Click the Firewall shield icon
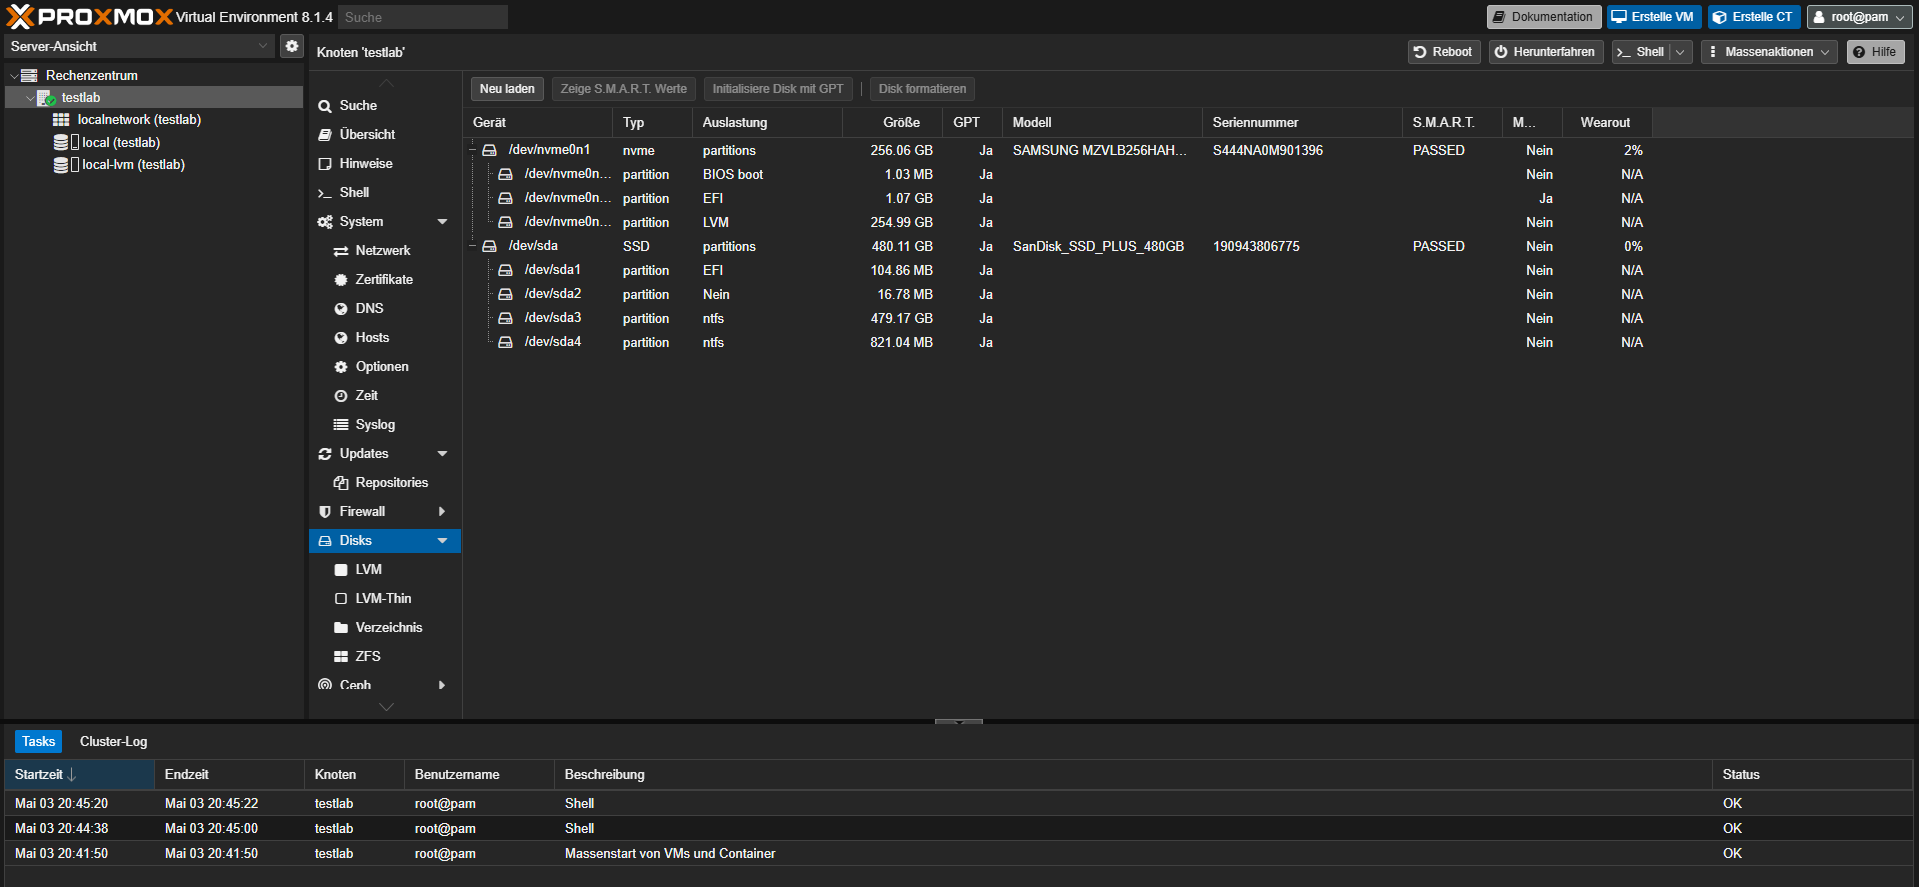Image resolution: width=1919 pixels, height=887 pixels. (x=325, y=512)
